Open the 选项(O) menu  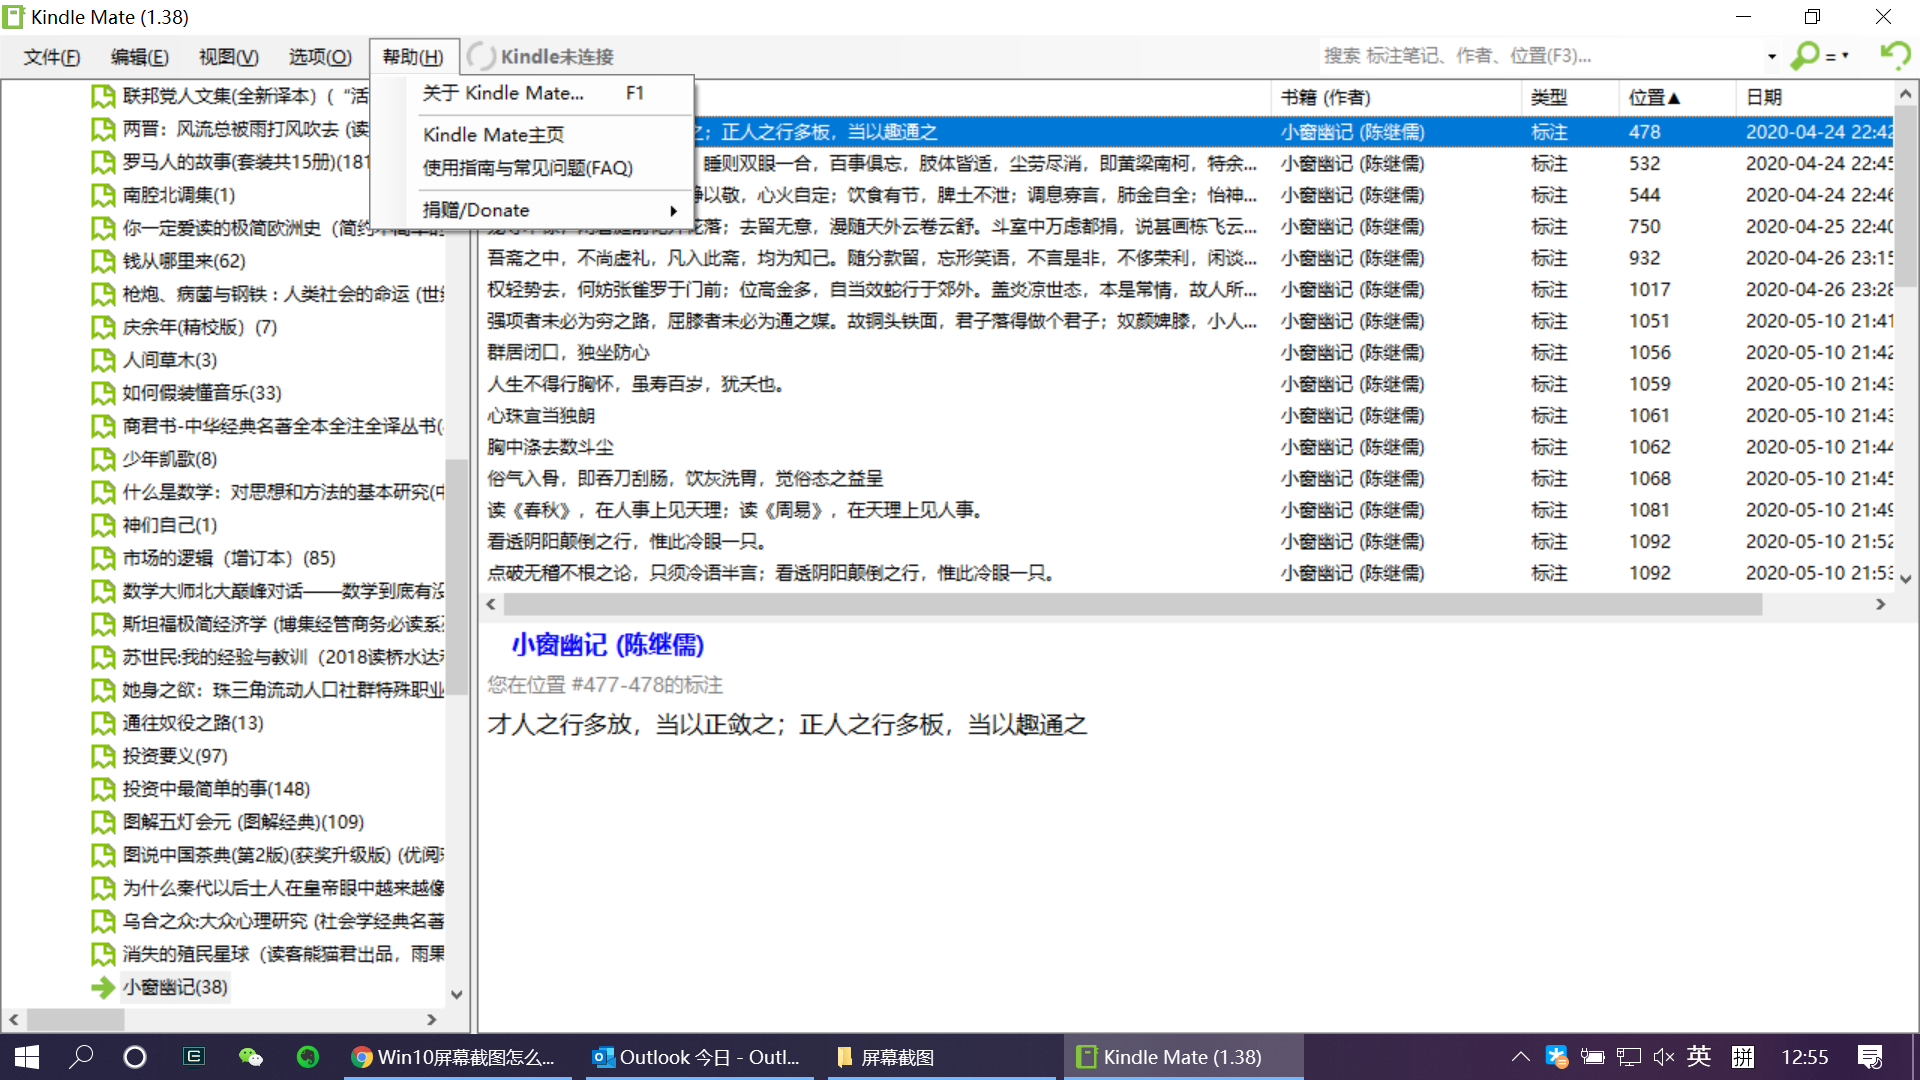tap(320, 57)
